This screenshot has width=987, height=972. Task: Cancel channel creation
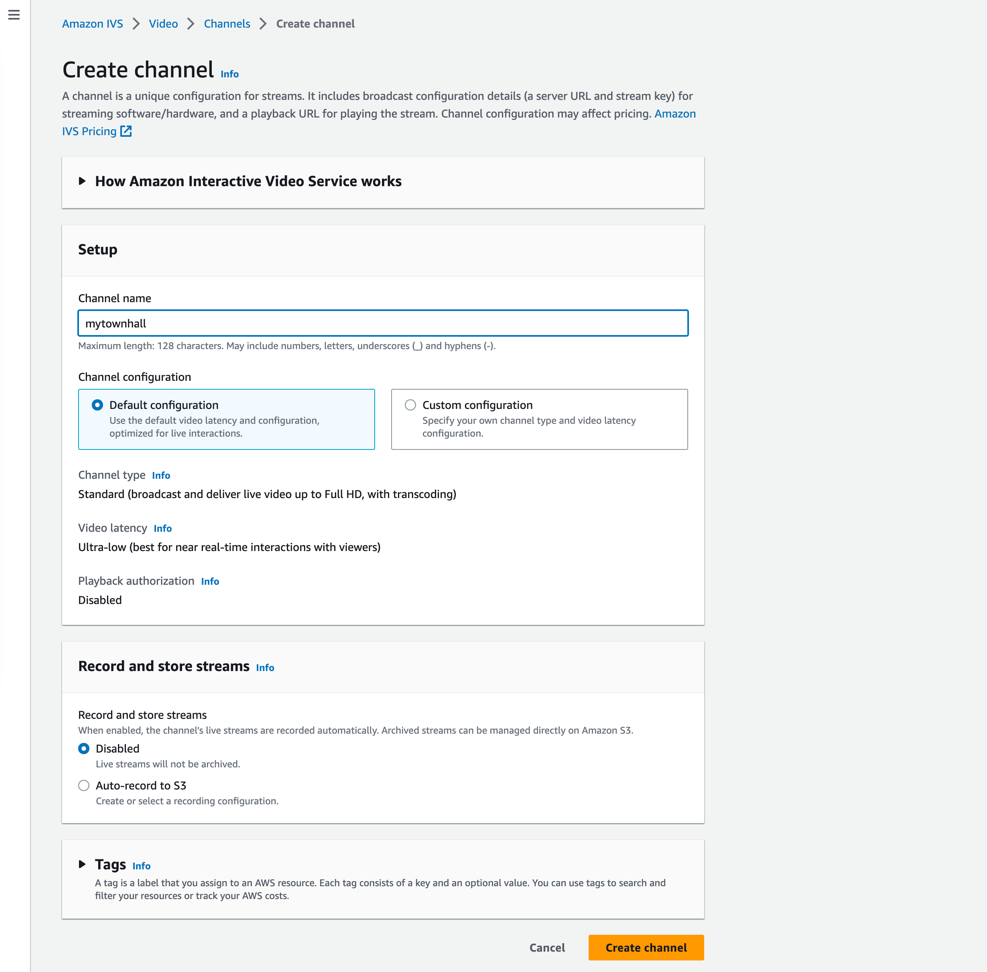coord(547,947)
